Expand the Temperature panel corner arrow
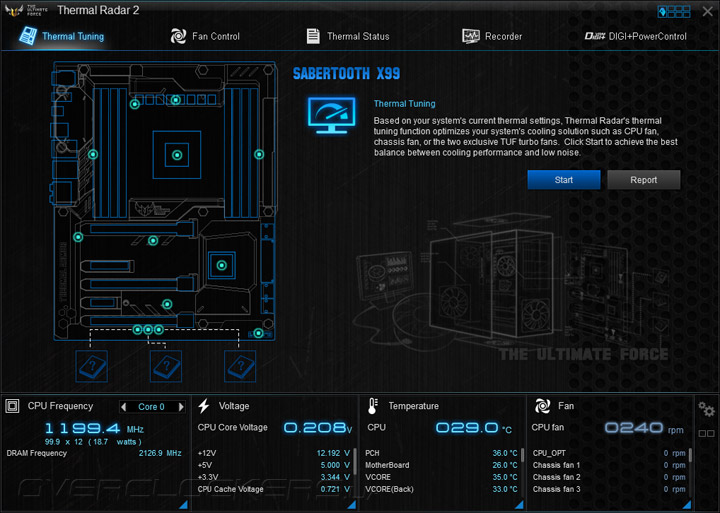The image size is (720, 513). [x=519, y=505]
